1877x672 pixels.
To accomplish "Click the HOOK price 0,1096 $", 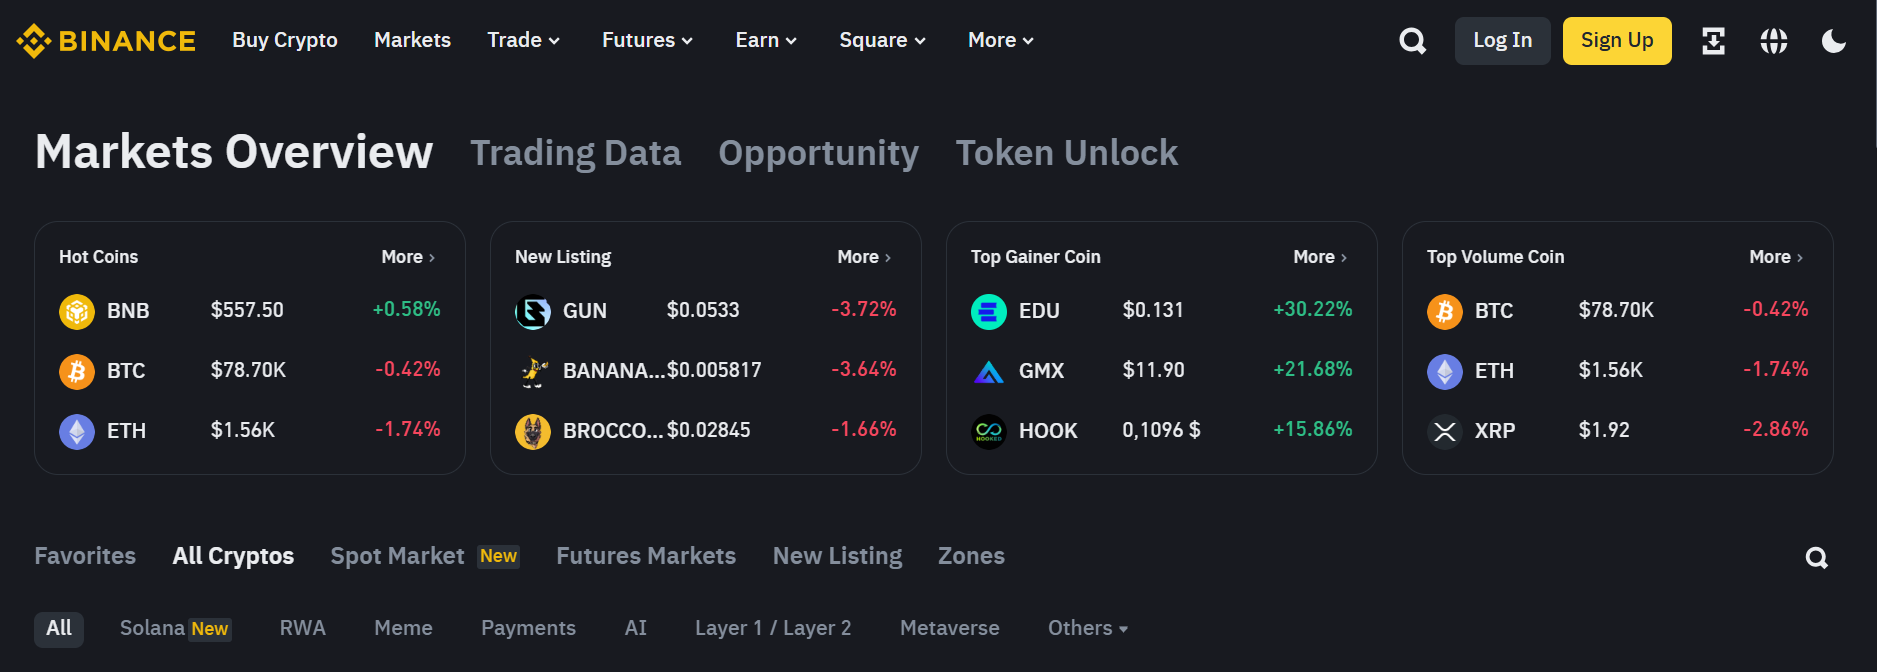I will [1161, 430].
